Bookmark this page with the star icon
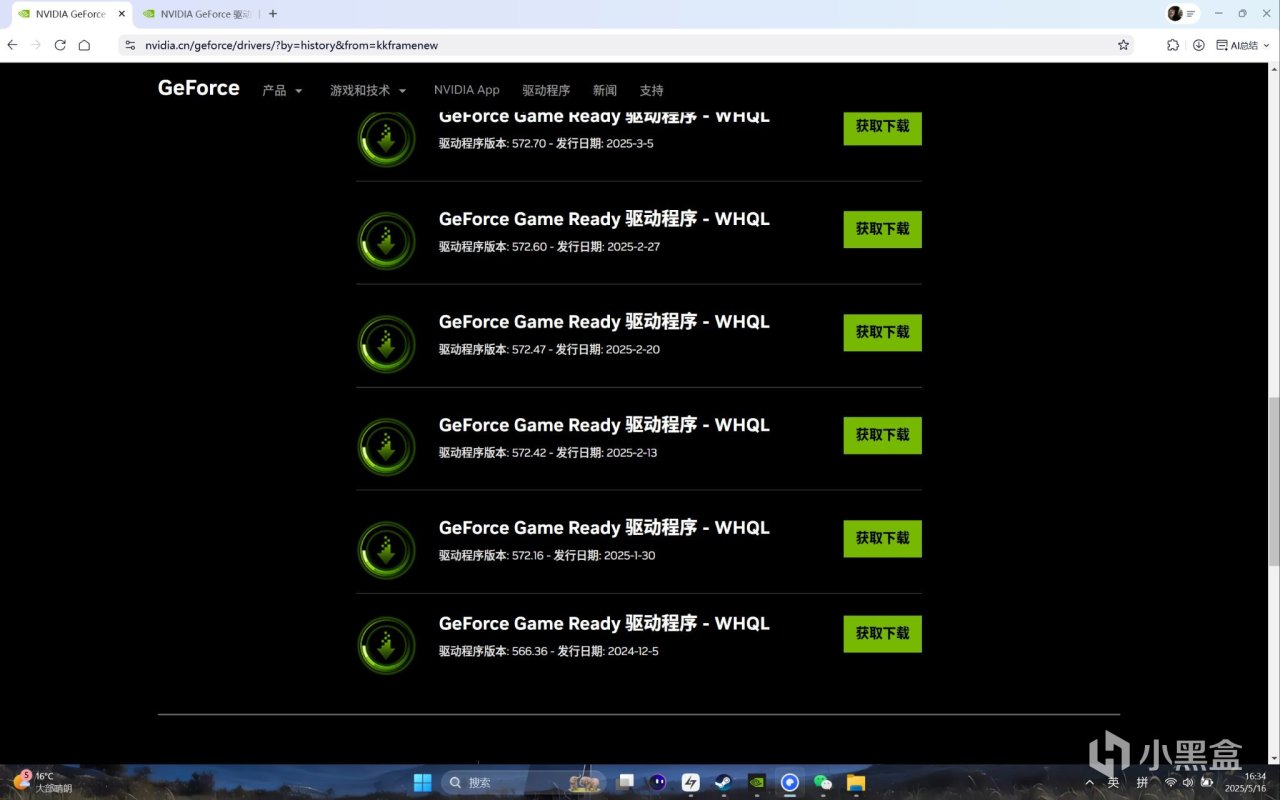Screen dimensions: 1280x800 click(1123, 45)
